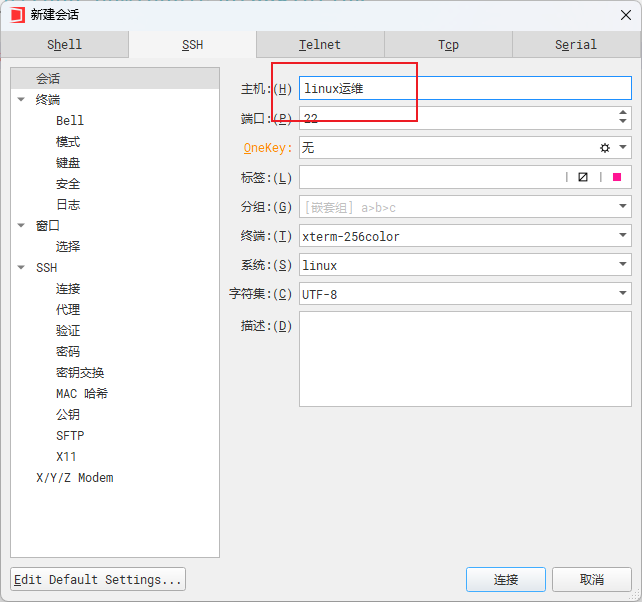Image resolution: width=642 pixels, height=602 pixels.
Task: Decrease port number with down arrow
Action: 623,123
